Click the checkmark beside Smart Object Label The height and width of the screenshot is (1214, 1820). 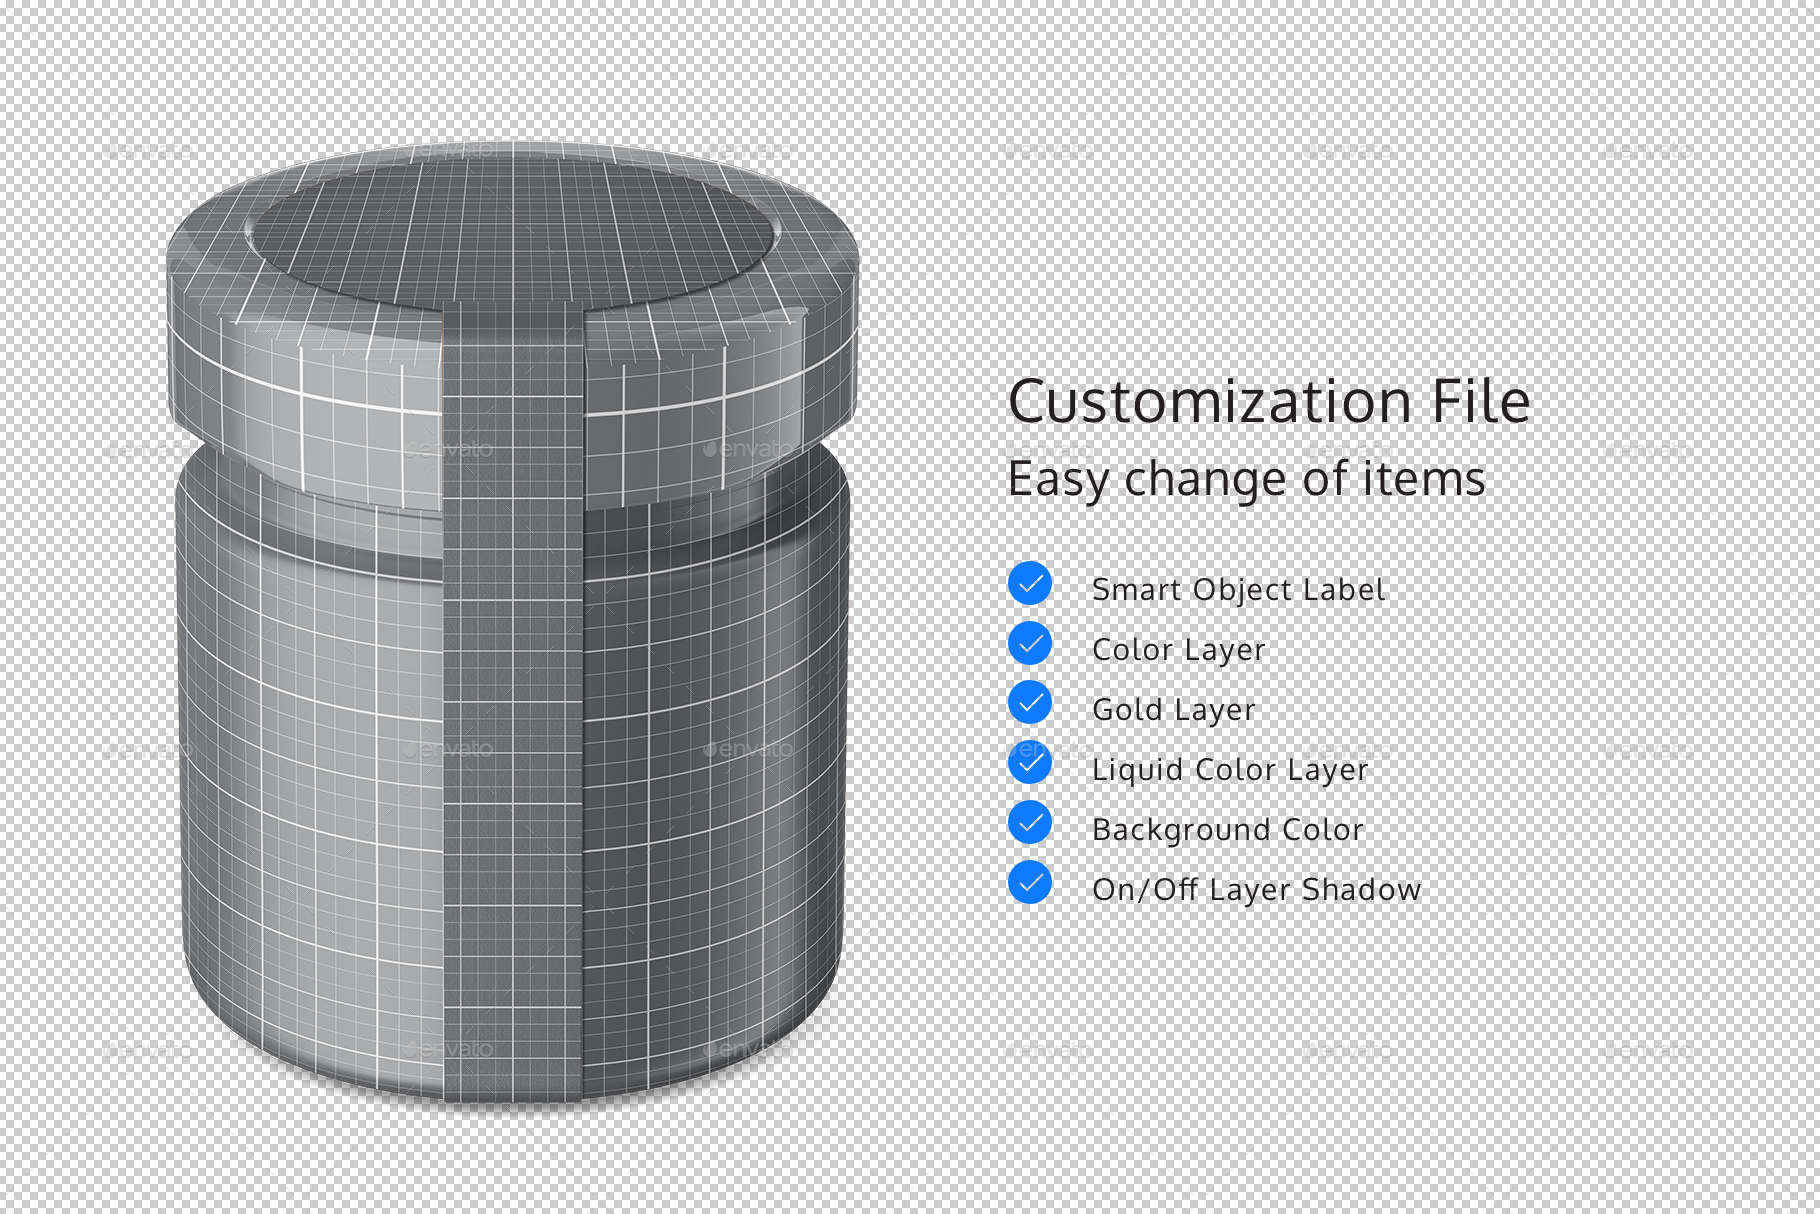(1030, 584)
